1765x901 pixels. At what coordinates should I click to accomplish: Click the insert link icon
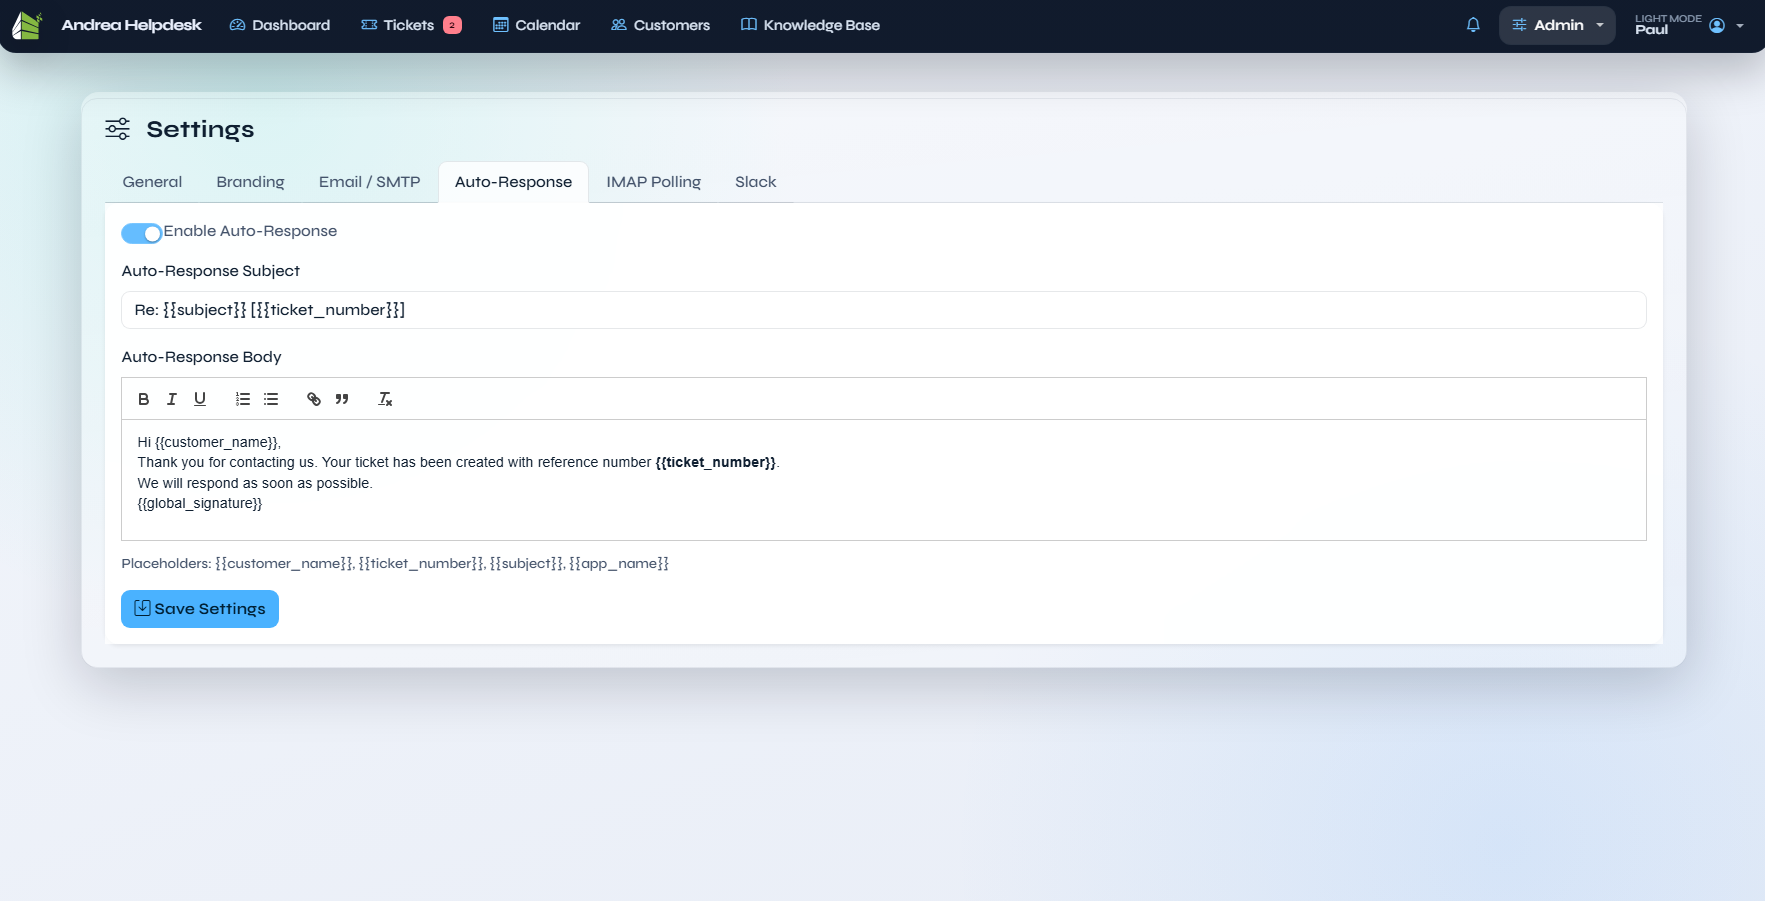click(314, 399)
